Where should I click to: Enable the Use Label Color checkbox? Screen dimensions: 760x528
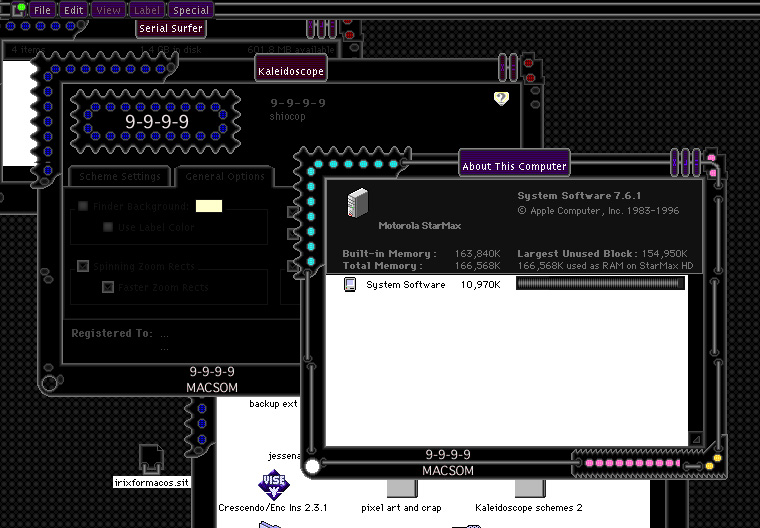click(x=108, y=227)
